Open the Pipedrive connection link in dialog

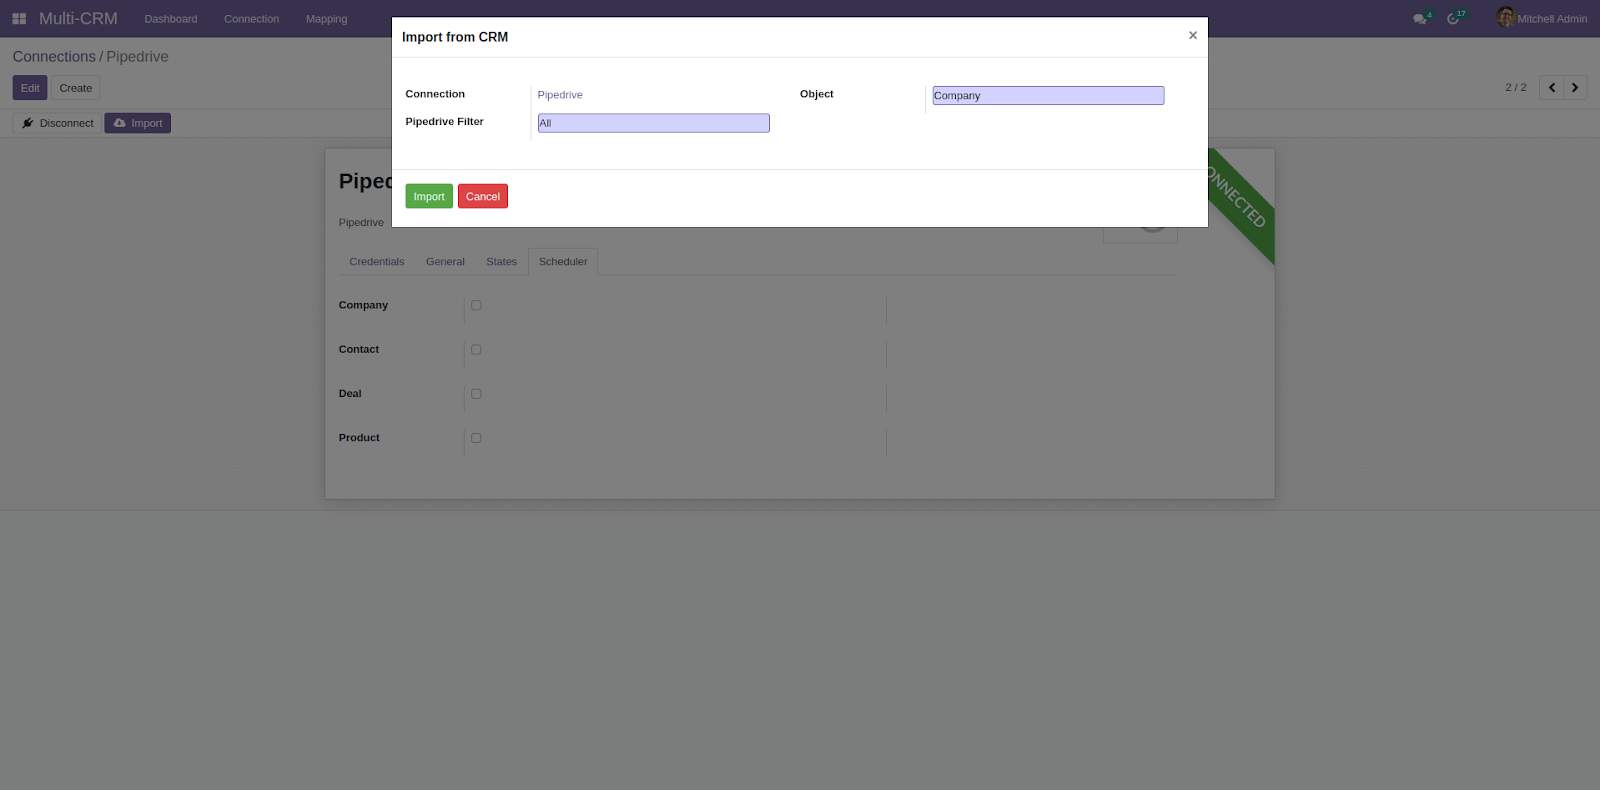click(x=560, y=95)
